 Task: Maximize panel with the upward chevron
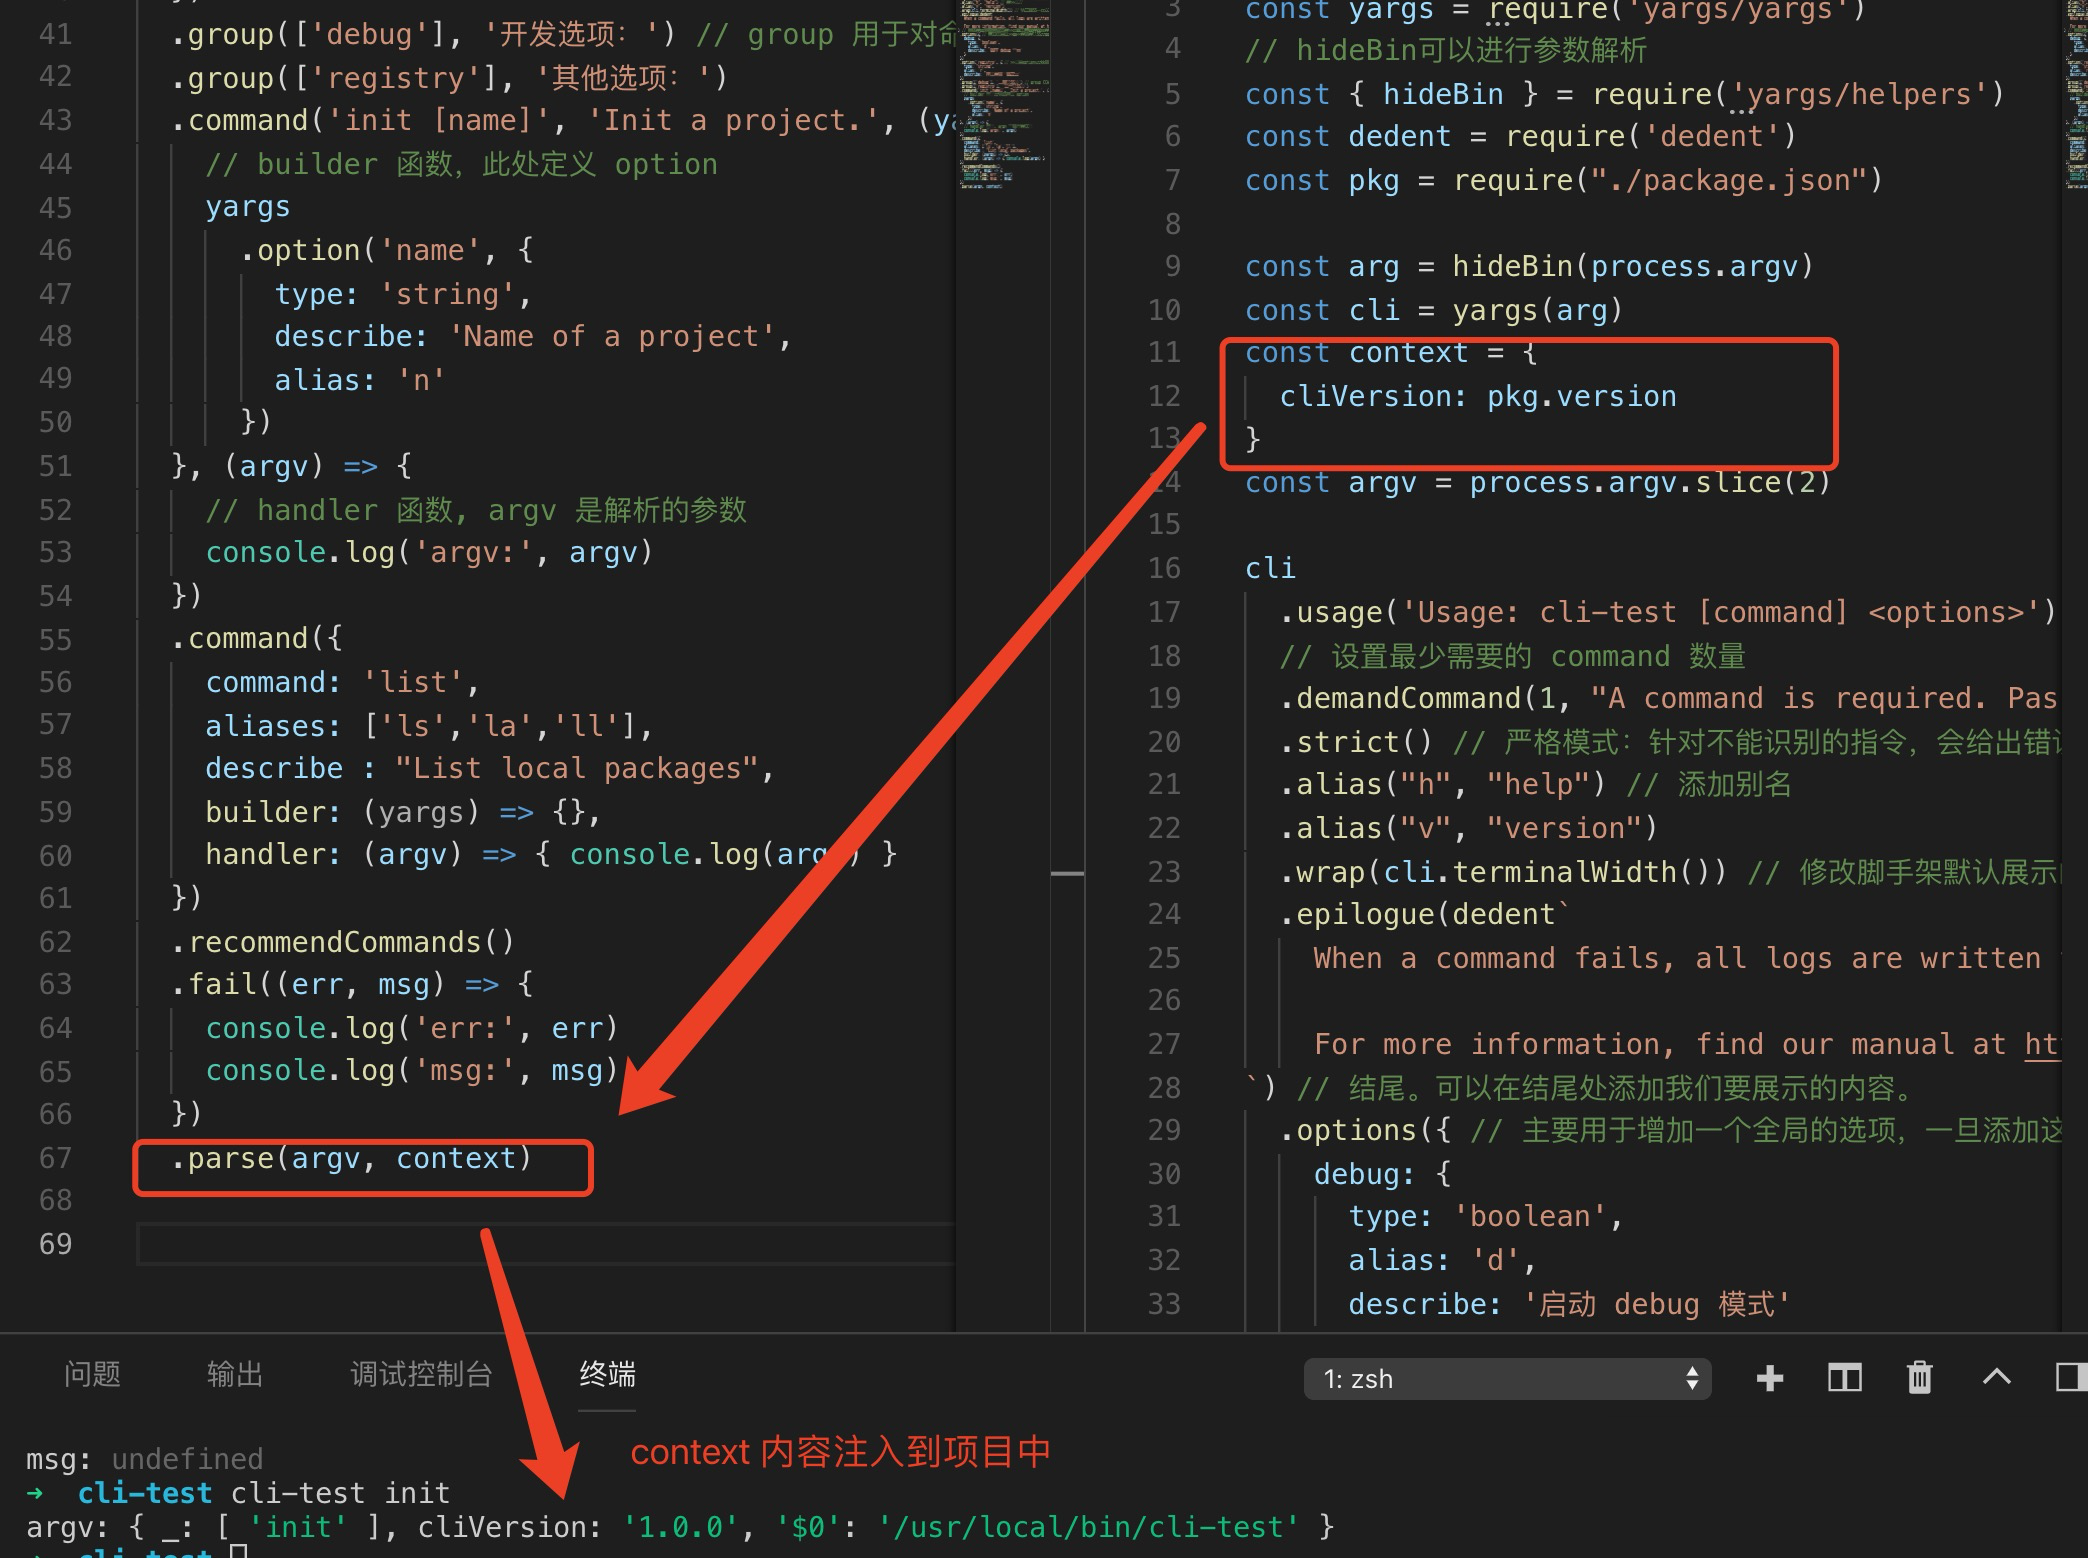point(1996,1377)
